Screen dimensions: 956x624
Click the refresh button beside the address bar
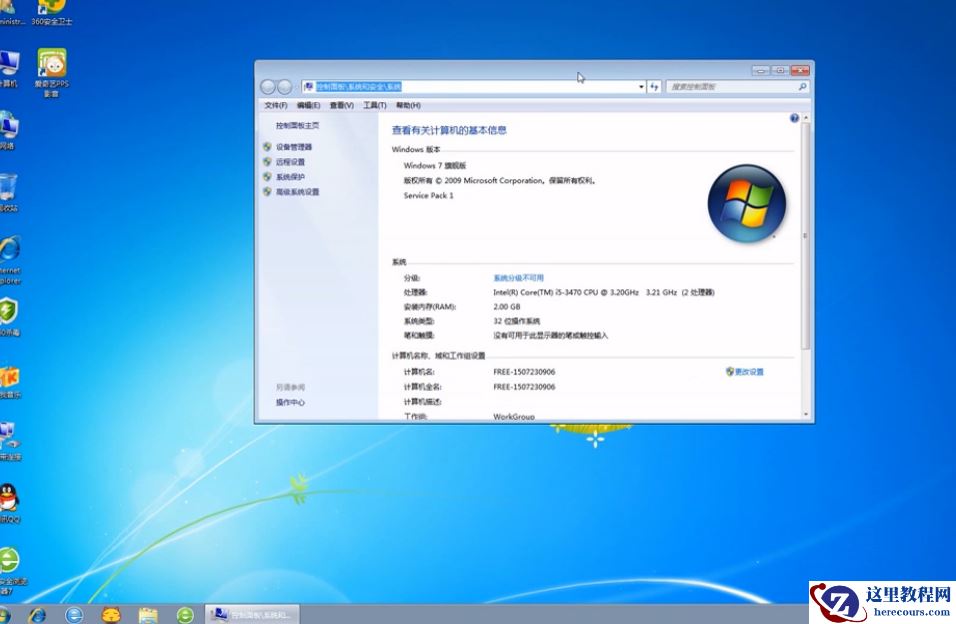[654, 87]
